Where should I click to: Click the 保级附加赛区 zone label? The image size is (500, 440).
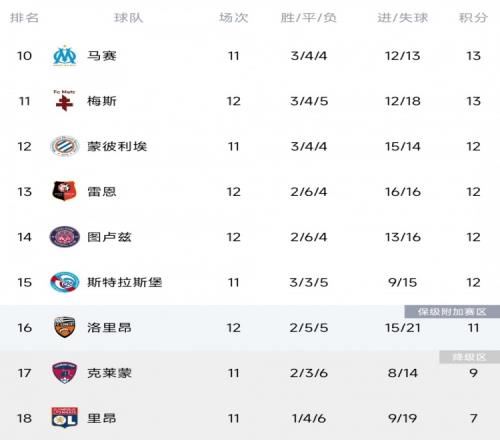(x=452, y=312)
